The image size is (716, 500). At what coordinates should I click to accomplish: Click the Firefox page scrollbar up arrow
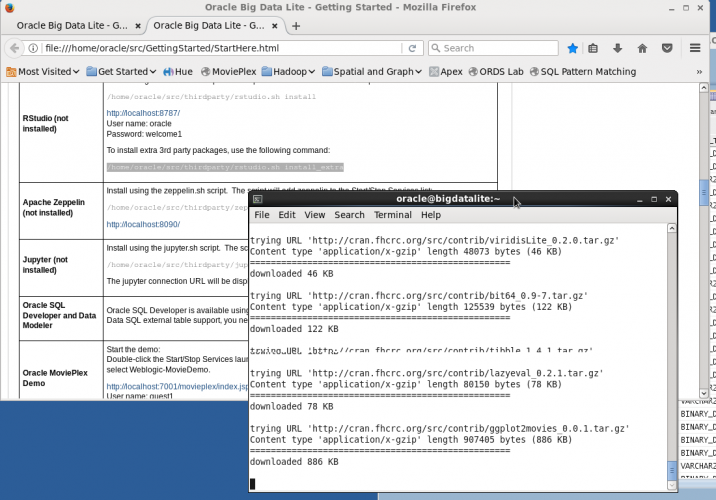[x=704, y=87]
